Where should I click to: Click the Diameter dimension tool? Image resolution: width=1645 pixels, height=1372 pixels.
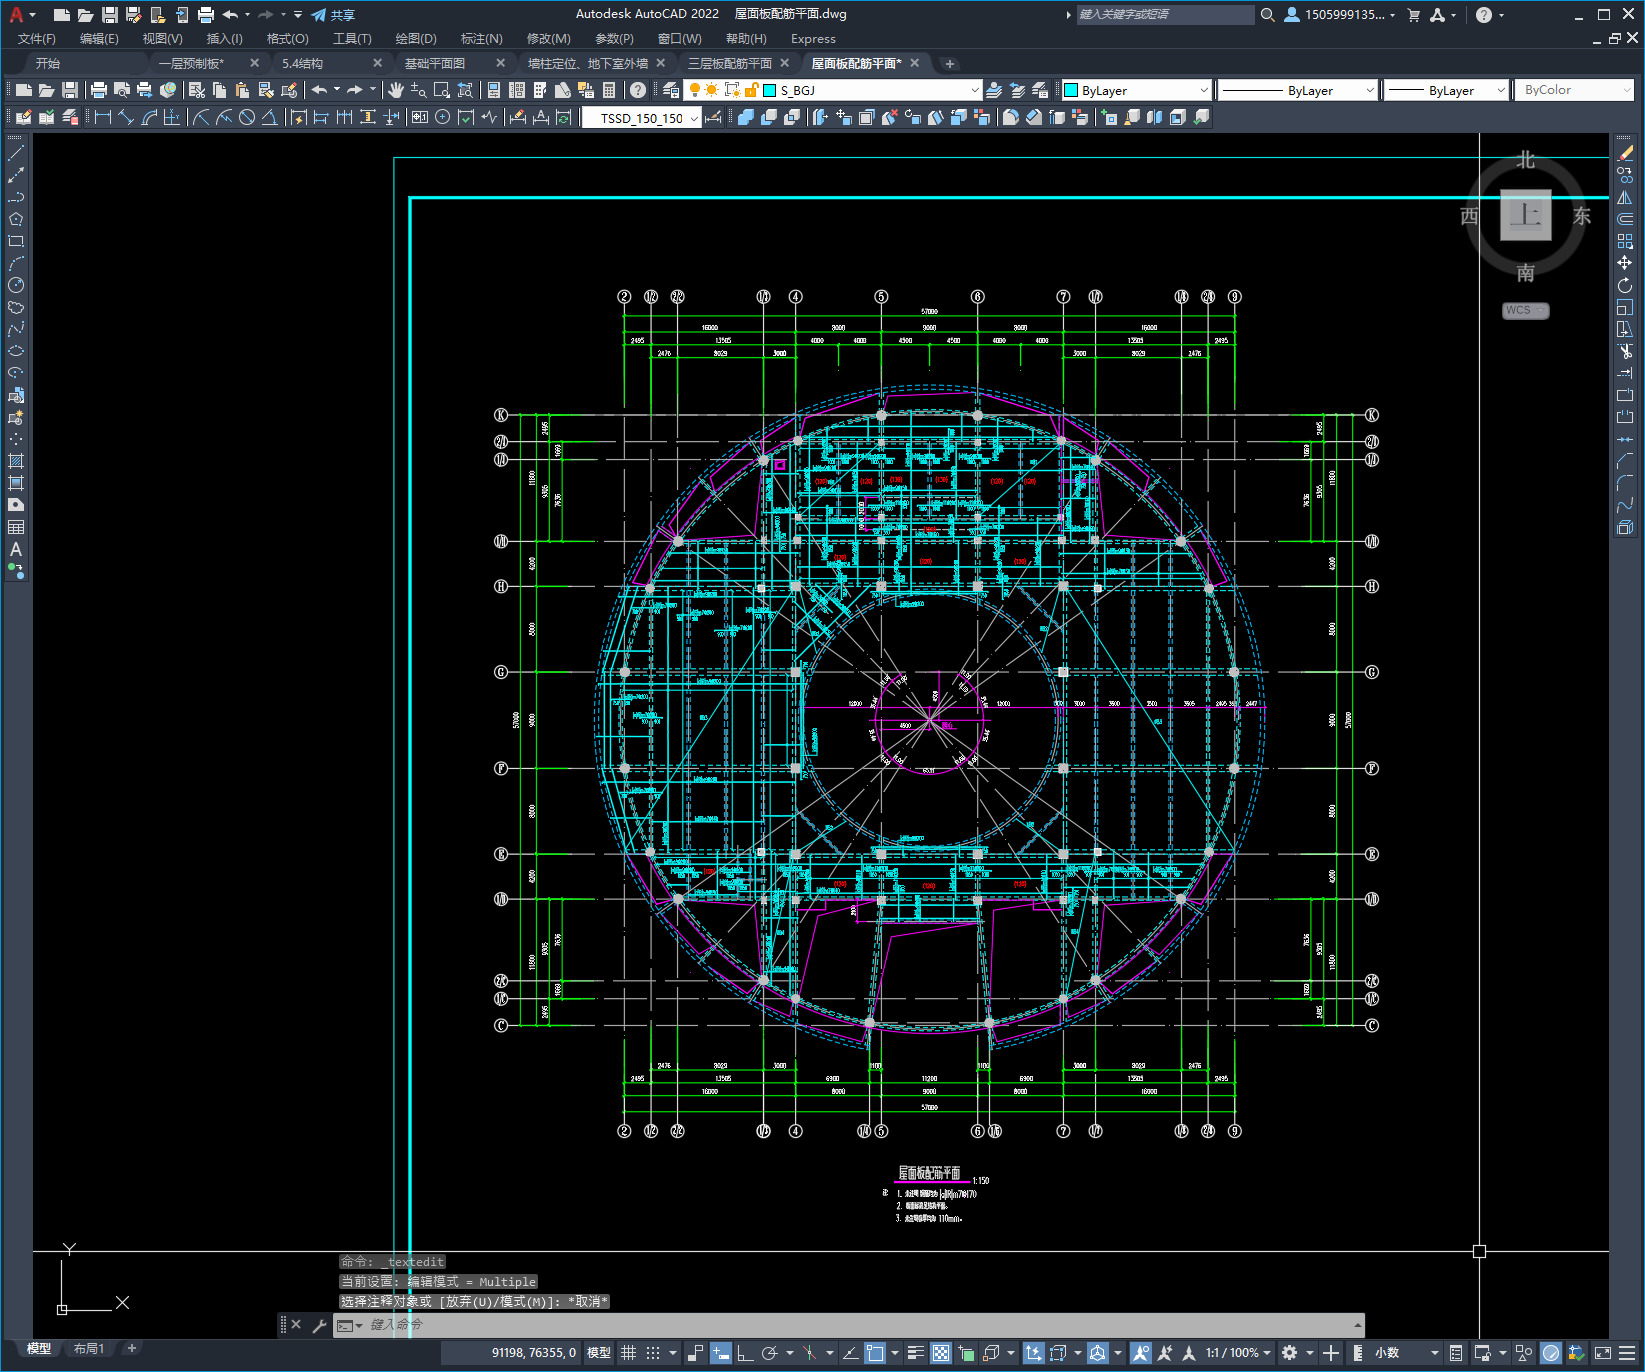(x=247, y=117)
